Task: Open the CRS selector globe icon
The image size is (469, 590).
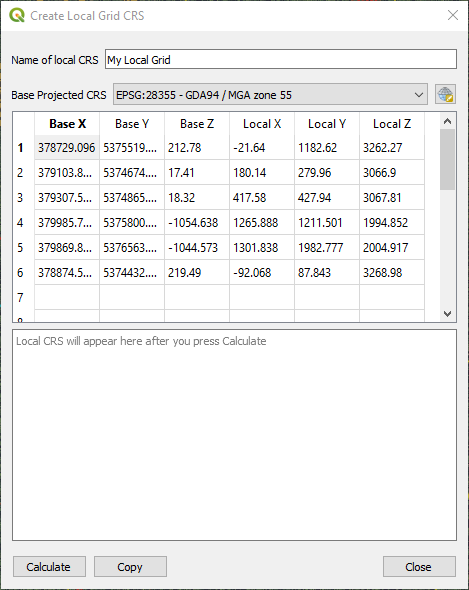Action: tap(445, 94)
